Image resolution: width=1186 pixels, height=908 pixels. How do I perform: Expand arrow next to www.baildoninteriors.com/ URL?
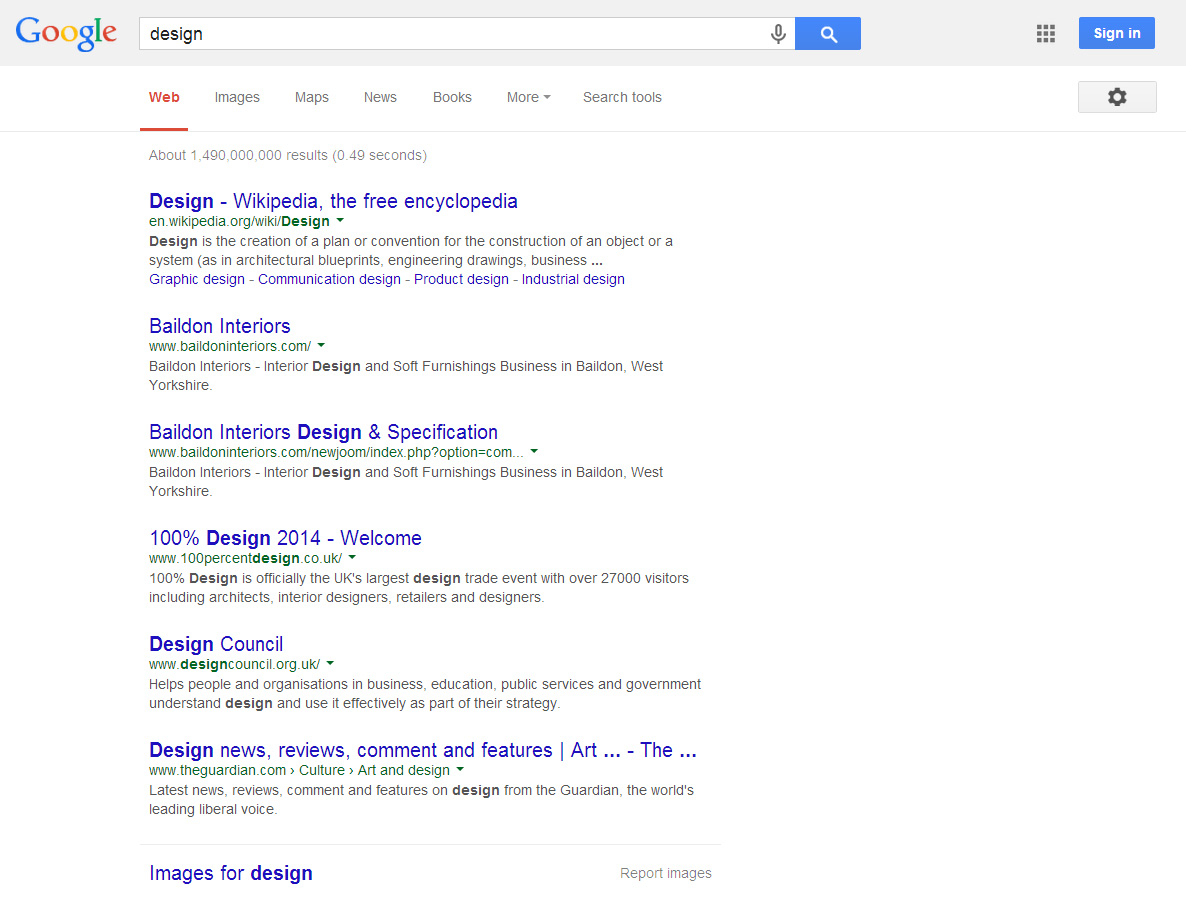click(321, 345)
